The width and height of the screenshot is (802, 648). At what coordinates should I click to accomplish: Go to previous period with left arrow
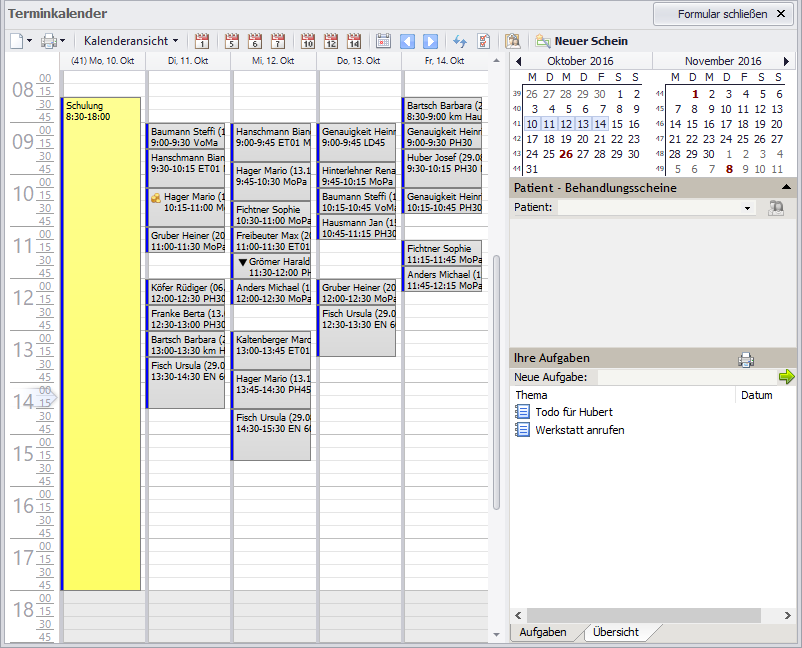pos(407,41)
